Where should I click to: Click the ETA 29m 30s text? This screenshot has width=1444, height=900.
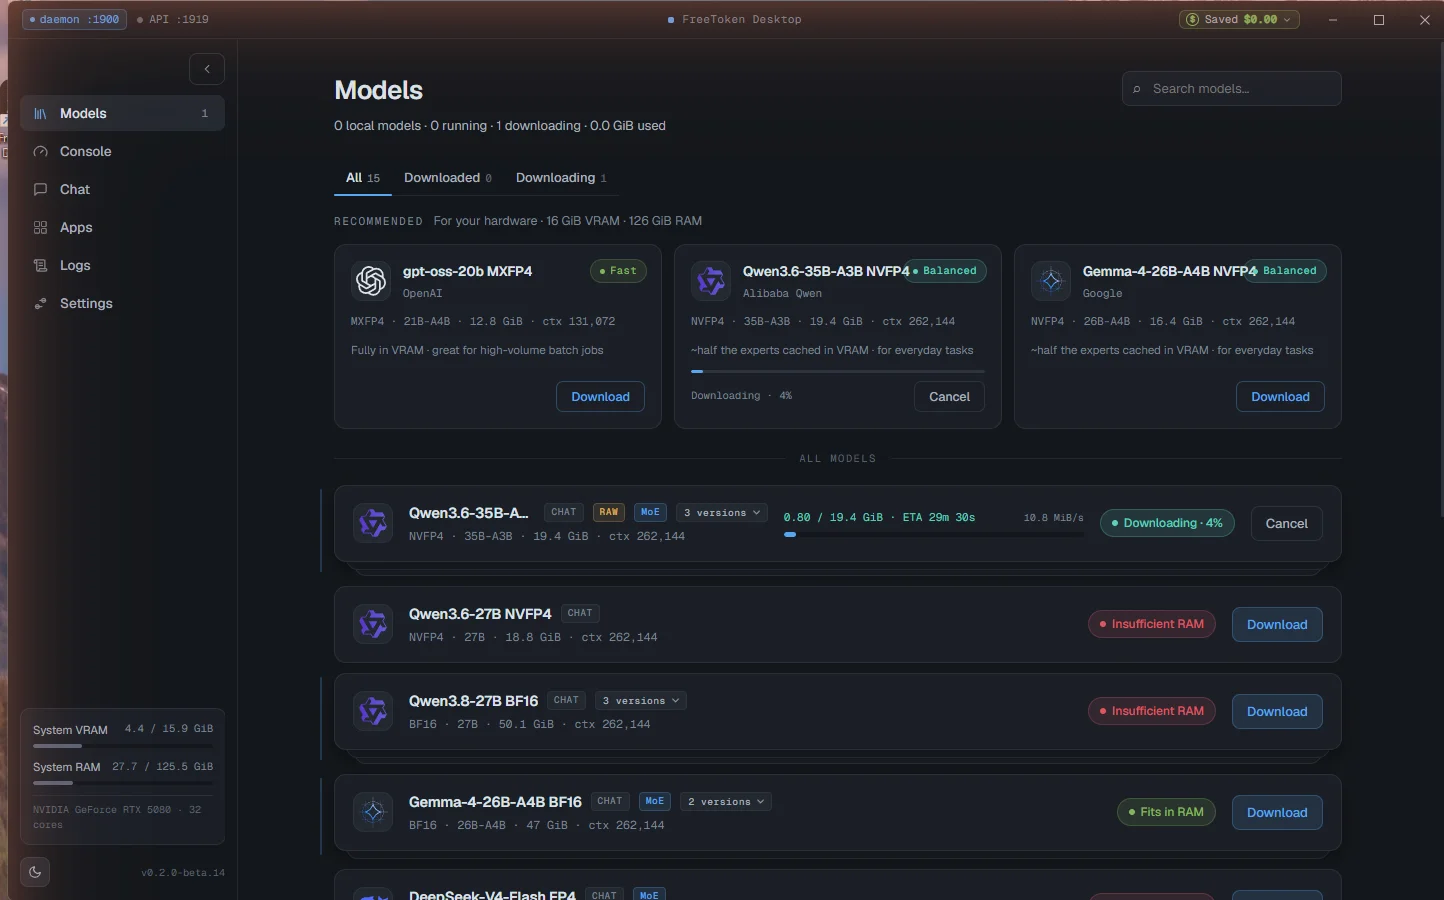(939, 518)
